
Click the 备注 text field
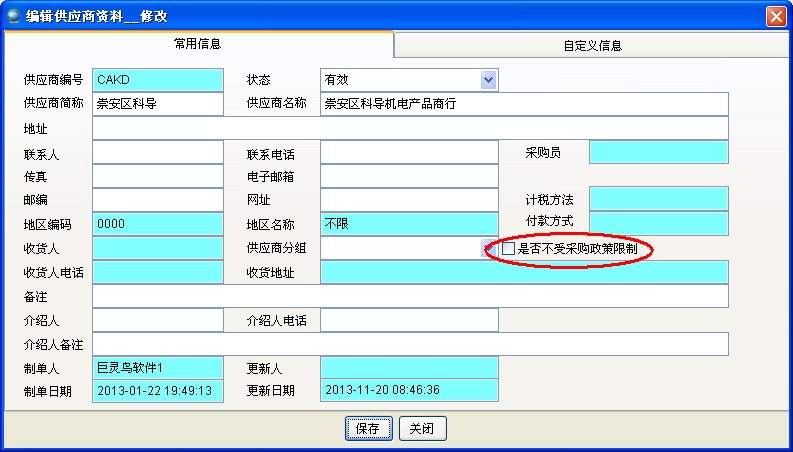(x=410, y=296)
